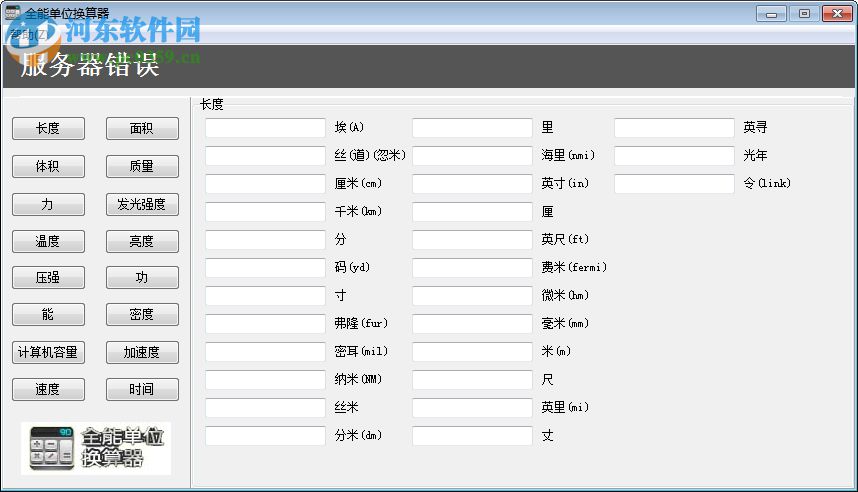Click the 全能单位换算器 logo image
This screenshot has height=492, width=858.
tap(96, 448)
